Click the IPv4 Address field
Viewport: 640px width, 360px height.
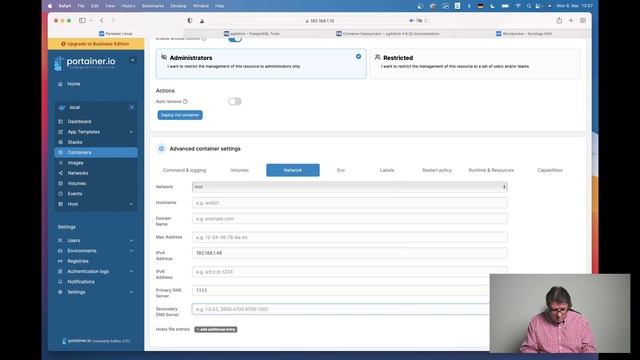[350, 253]
